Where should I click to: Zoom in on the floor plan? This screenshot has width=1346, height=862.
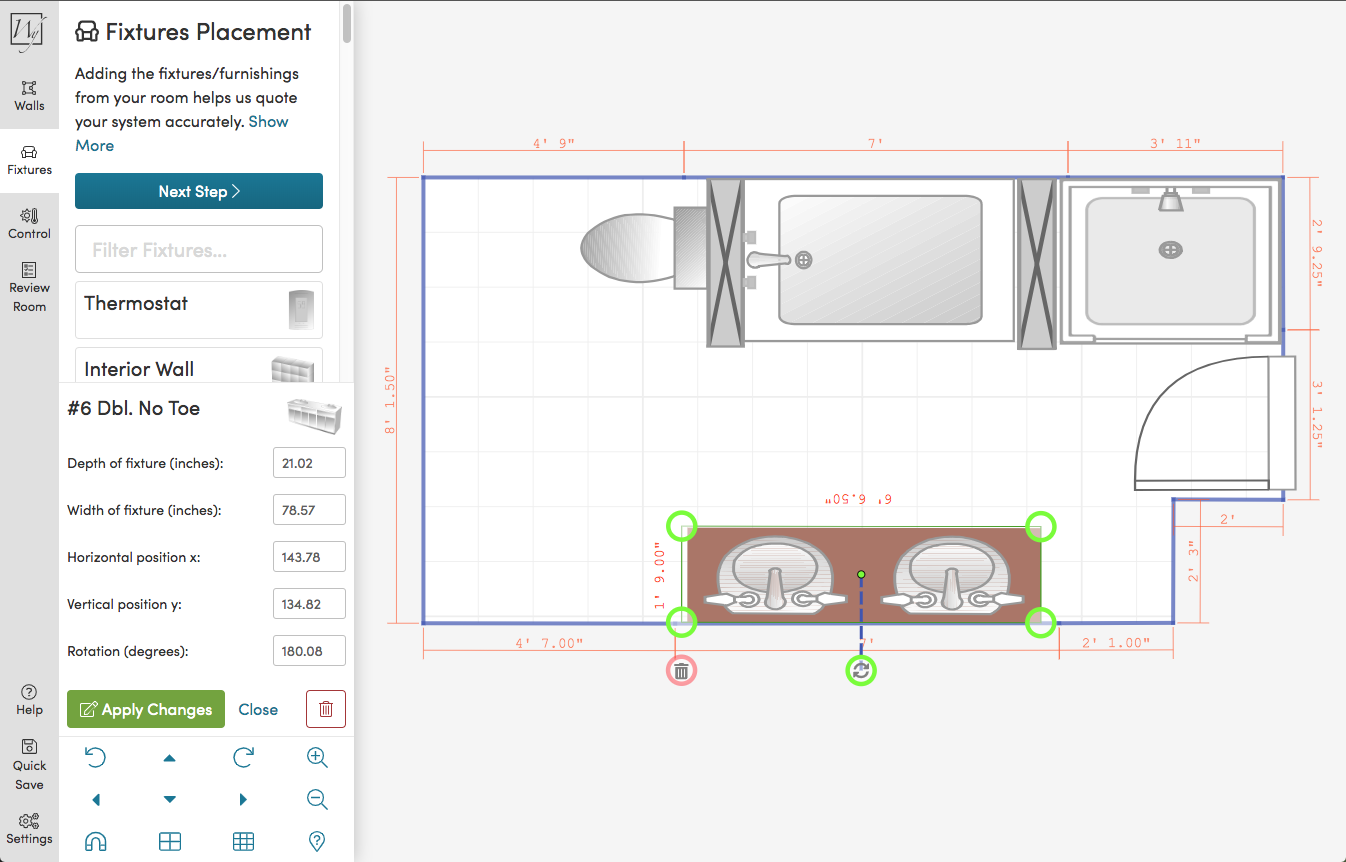[317, 757]
